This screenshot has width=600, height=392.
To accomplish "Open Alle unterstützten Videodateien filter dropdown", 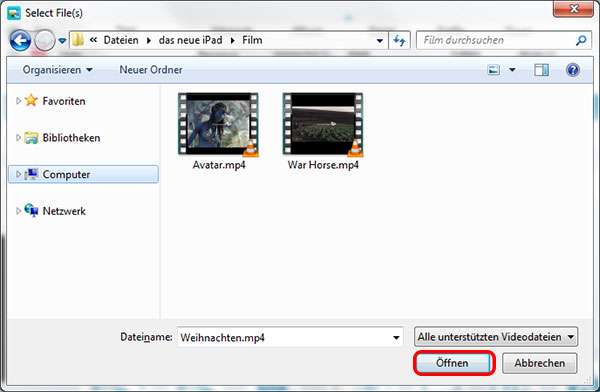I will tap(496, 337).
